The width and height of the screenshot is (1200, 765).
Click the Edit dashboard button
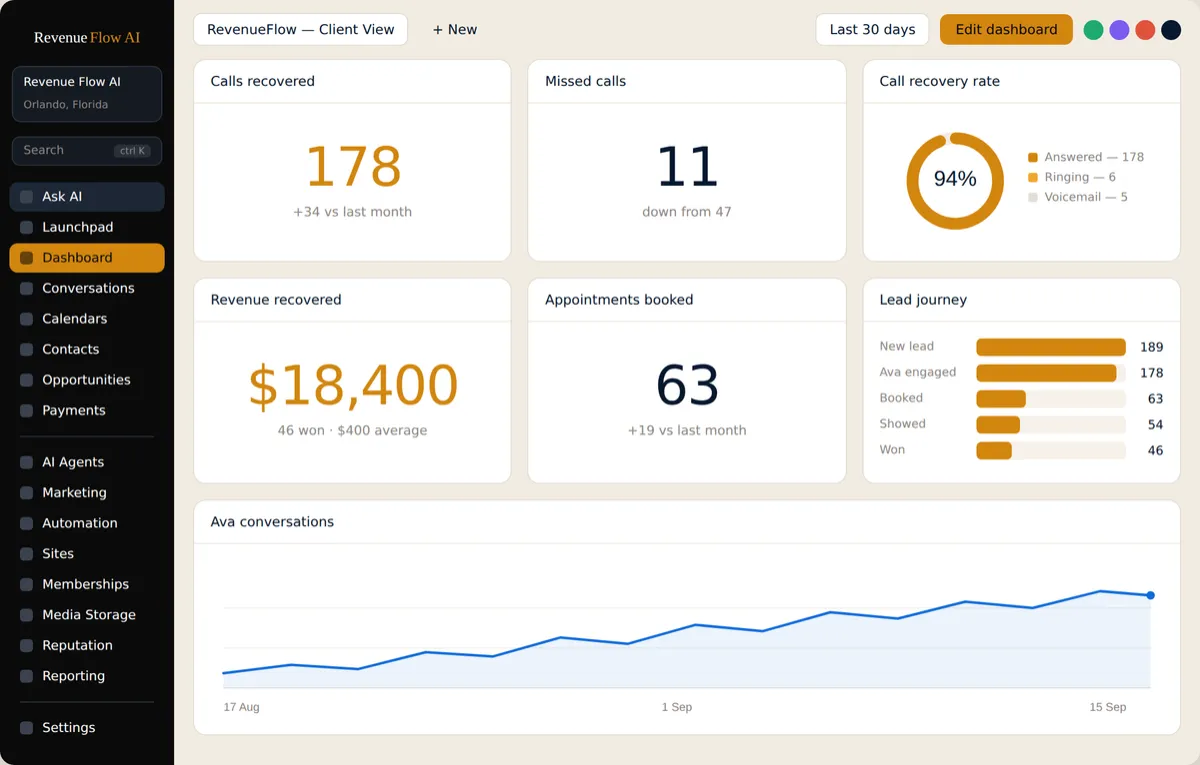tap(1006, 29)
